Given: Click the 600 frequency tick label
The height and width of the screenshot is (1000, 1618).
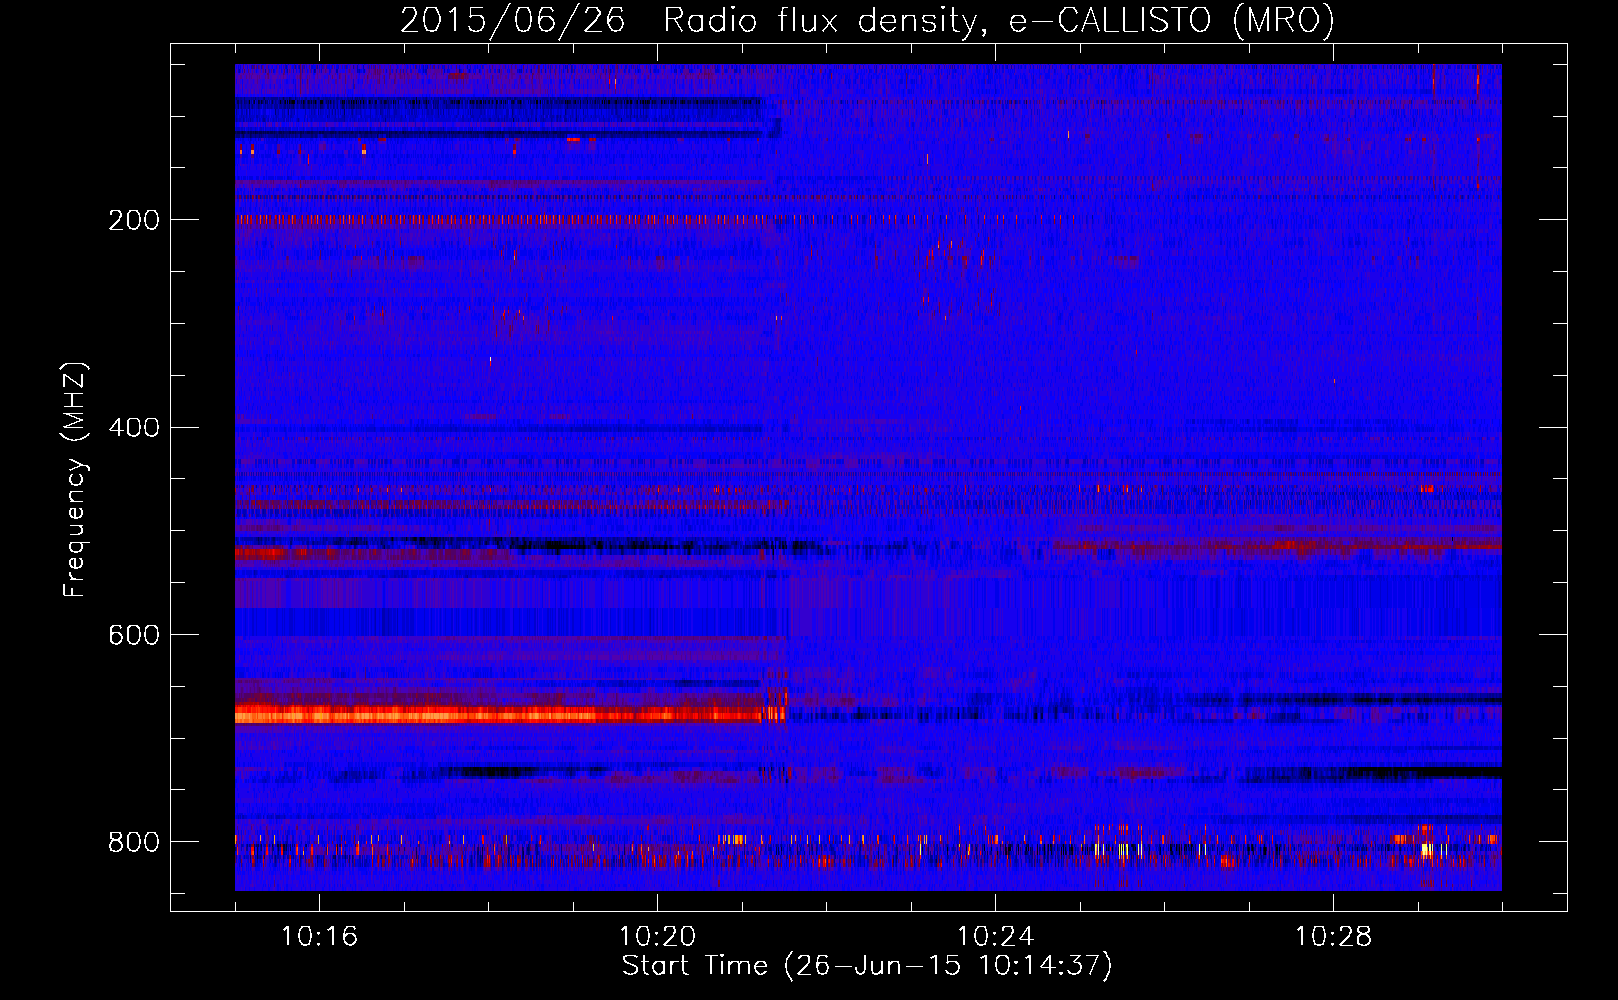Looking at the screenshot, I should point(134,635).
